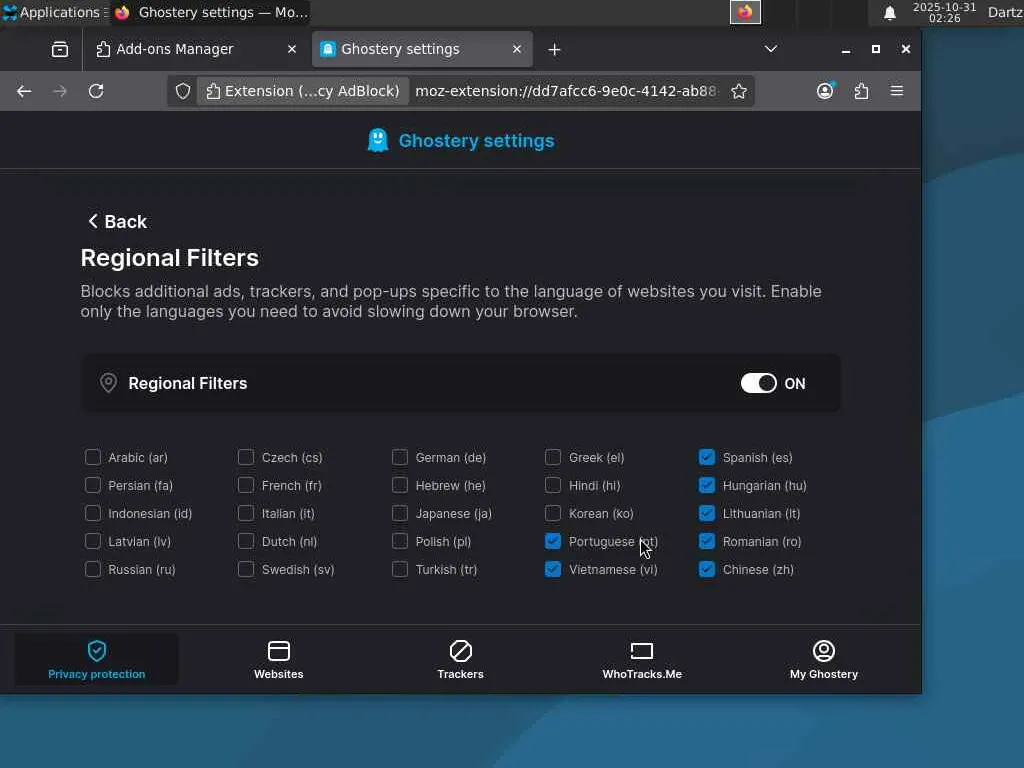Screen dimensions: 1024x768
Task: Bookmark this page with the star icon
Action: click(739, 91)
